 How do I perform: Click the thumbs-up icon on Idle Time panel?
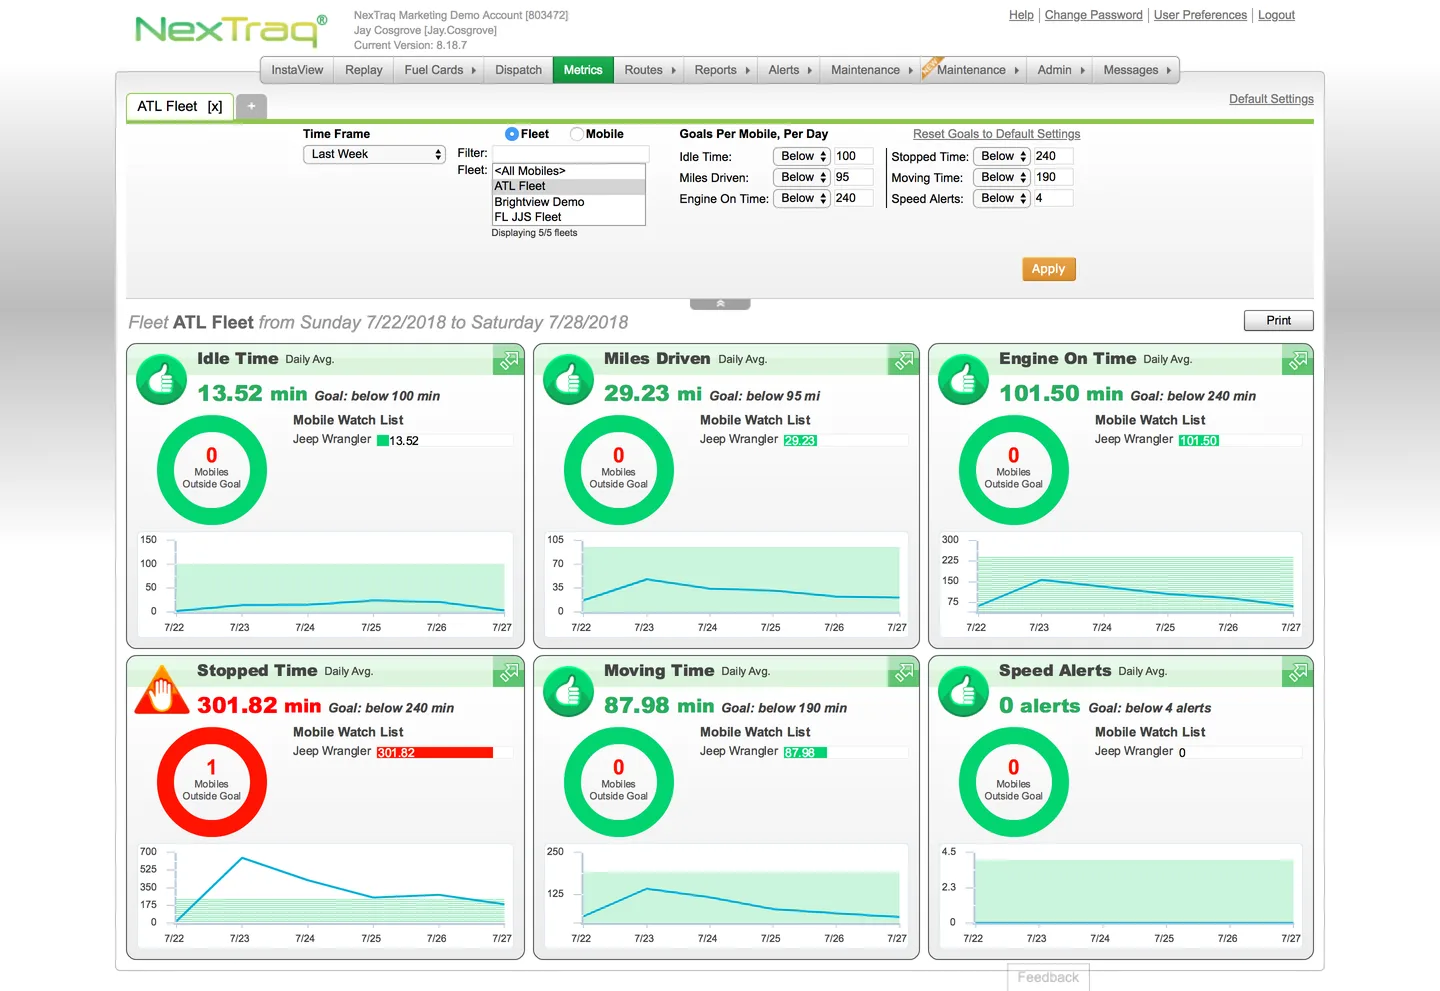(x=160, y=378)
